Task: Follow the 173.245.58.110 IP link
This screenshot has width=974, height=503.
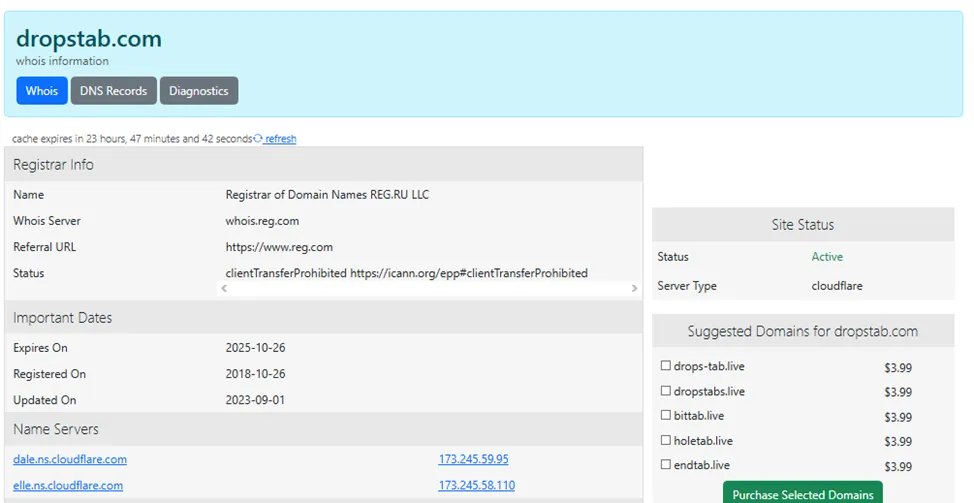Action: (476, 486)
